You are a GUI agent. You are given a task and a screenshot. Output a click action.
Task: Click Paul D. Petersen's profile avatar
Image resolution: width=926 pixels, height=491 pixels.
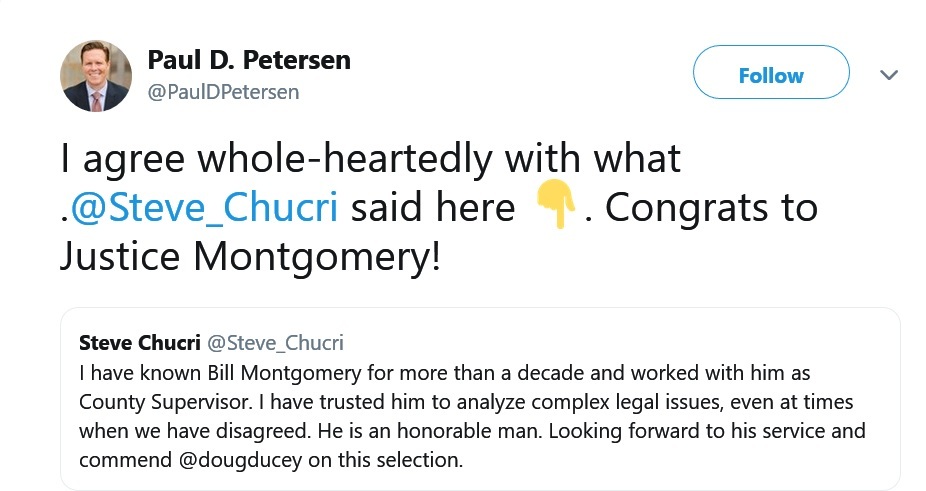[96, 76]
